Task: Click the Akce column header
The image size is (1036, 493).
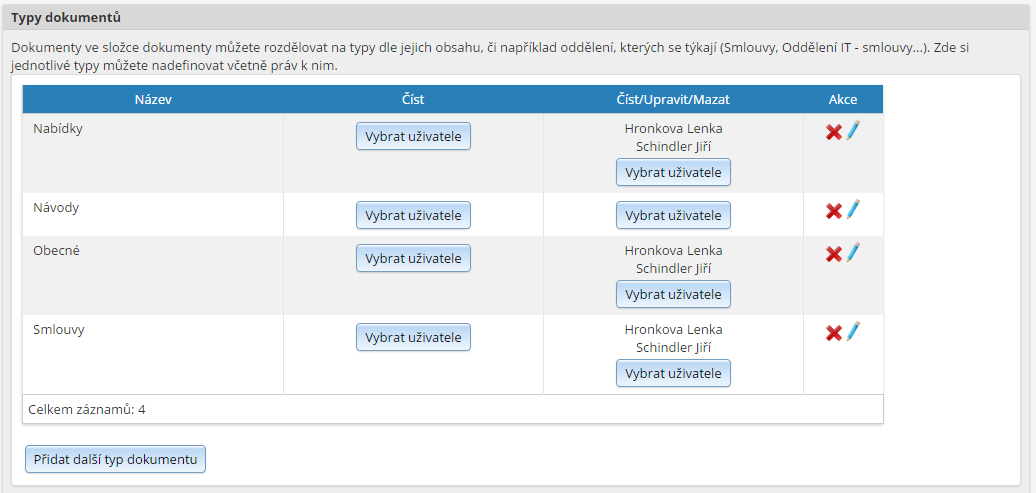Action: 843,99
